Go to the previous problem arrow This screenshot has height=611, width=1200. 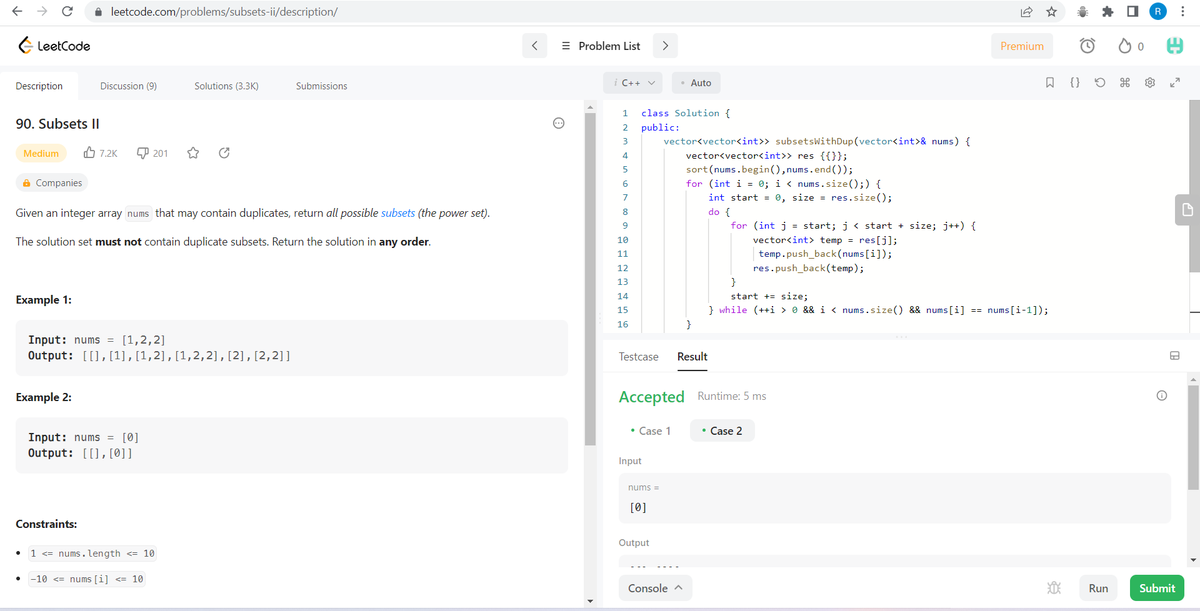534,46
